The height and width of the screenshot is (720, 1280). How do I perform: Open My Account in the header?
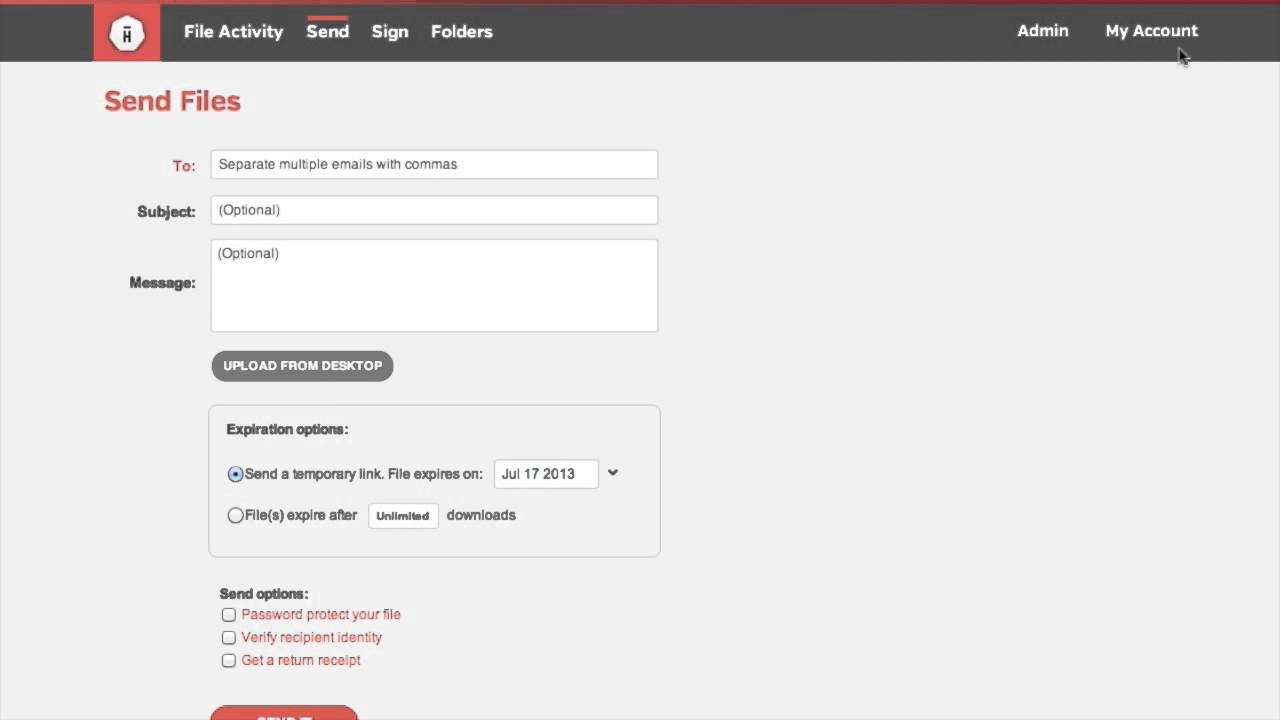[x=1151, y=31]
